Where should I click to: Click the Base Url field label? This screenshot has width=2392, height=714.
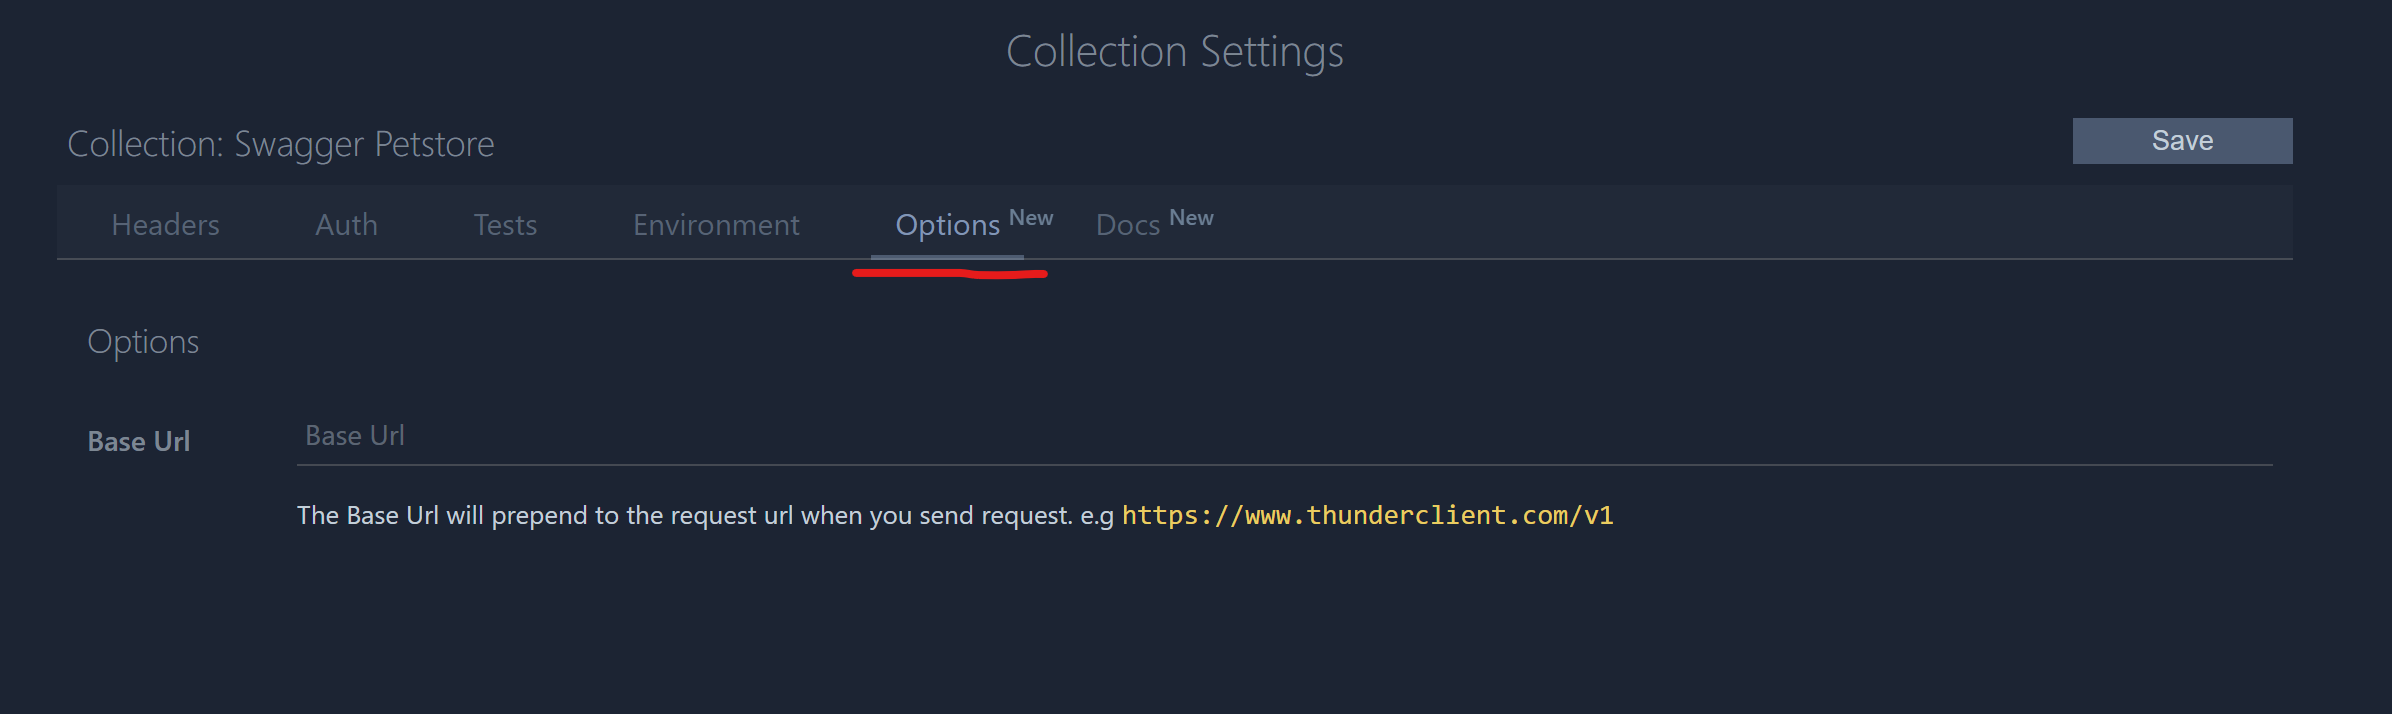[x=138, y=440]
